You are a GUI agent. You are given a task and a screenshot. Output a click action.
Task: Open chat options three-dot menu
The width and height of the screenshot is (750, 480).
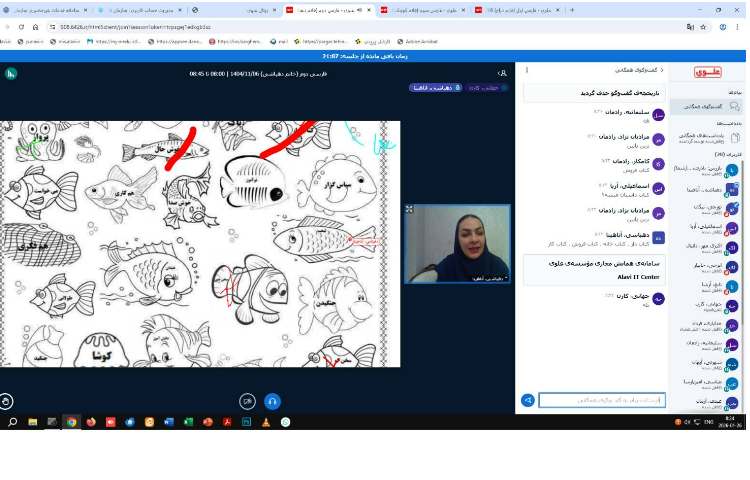click(x=527, y=70)
